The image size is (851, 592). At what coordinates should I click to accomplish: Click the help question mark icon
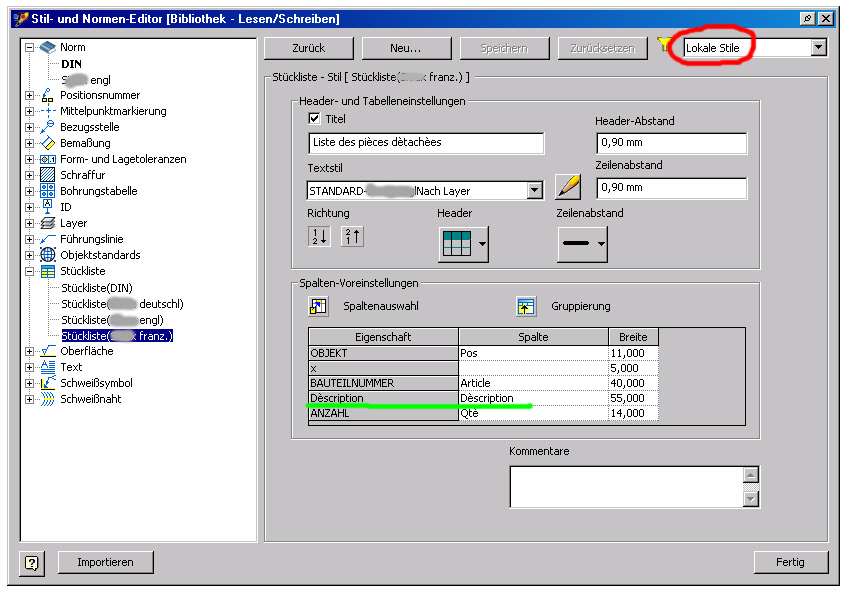(33, 563)
